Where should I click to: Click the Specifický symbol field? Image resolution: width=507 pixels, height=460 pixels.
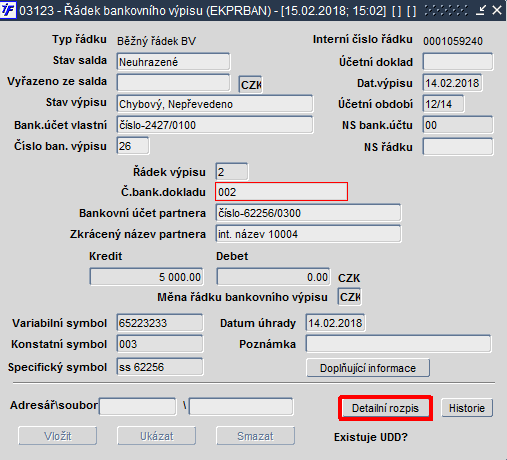(160, 367)
